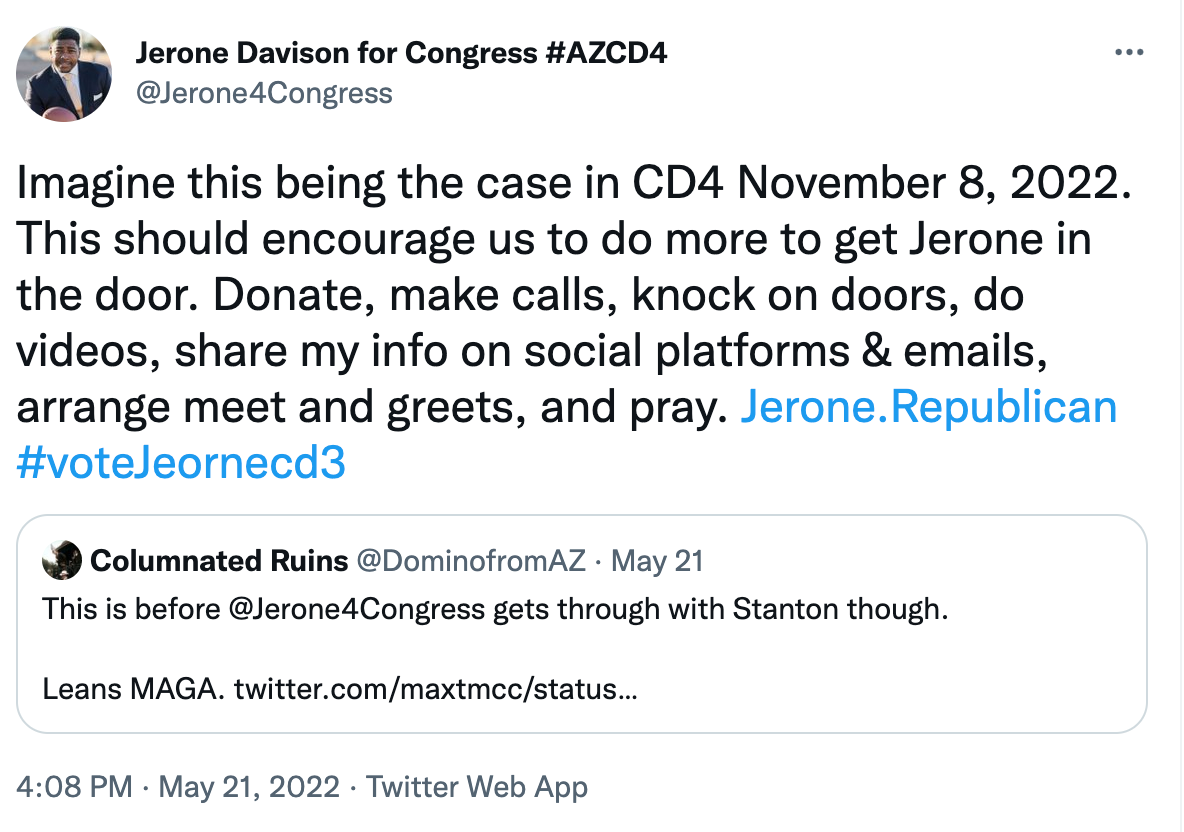Screen dimensions: 1184x832
Task: Click the May 21 date in quoted tweet
Action: pos(657,561)
